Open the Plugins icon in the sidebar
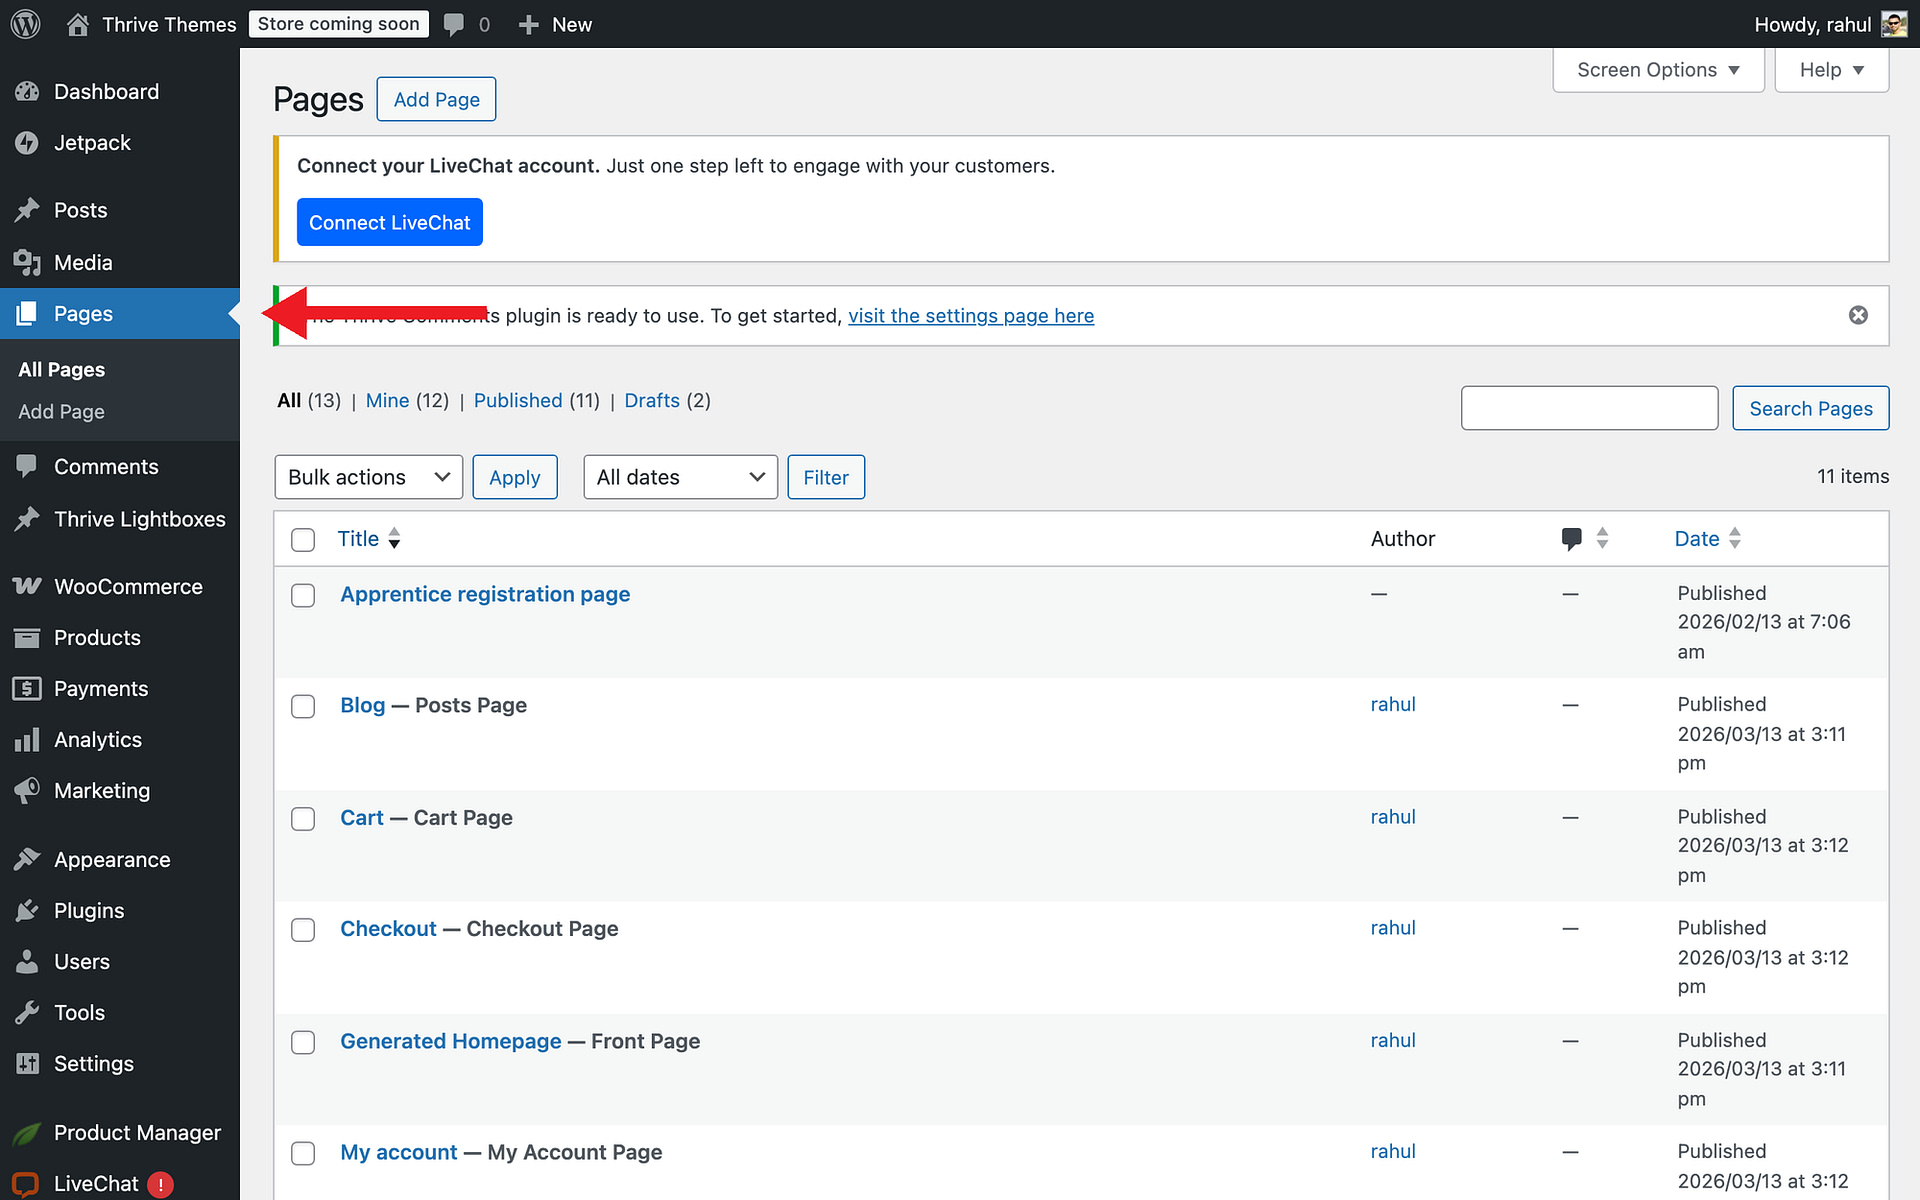The image size is (1920, 1200). tap(29, 910)
